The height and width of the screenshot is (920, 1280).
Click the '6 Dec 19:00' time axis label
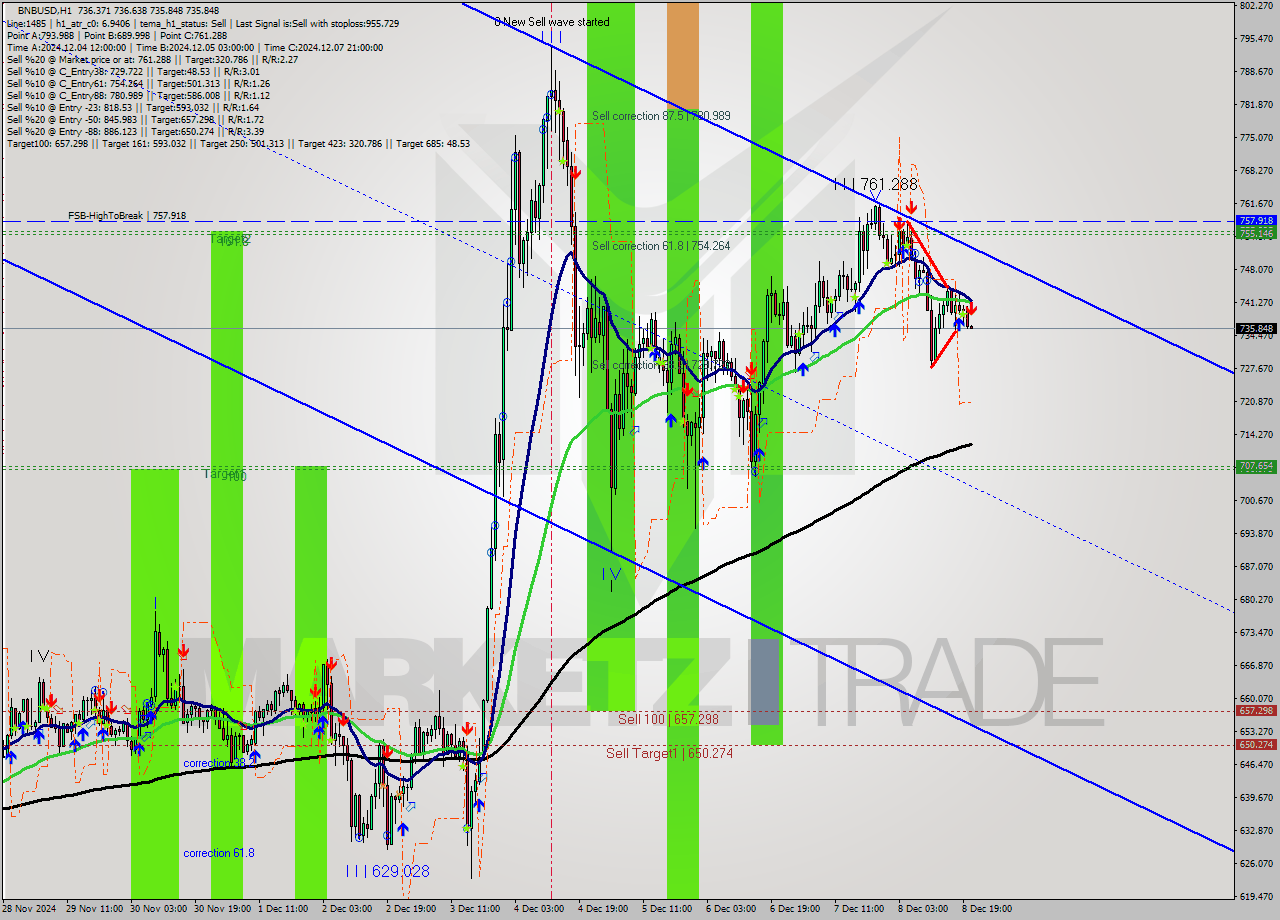click(x=793, y=909)
